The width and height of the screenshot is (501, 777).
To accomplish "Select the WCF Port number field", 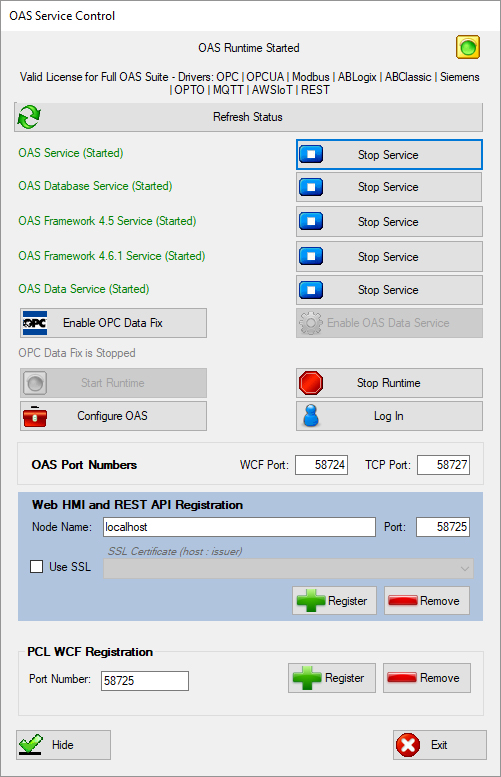I will tap(322, 465).
